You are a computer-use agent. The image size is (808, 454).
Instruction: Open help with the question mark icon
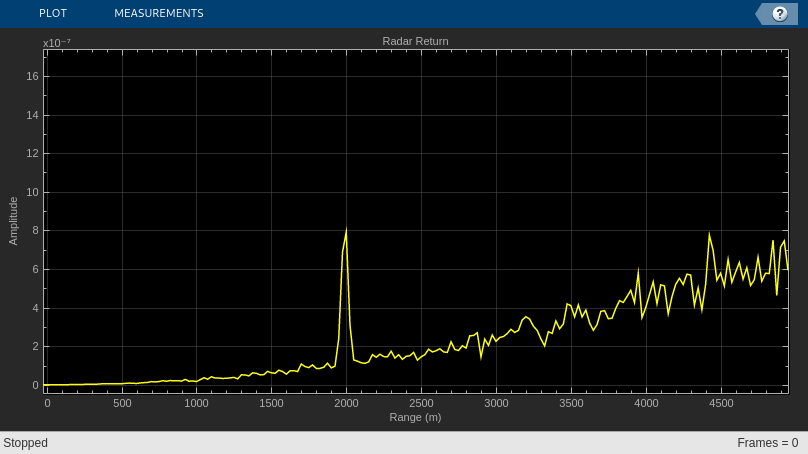(780, 14)
